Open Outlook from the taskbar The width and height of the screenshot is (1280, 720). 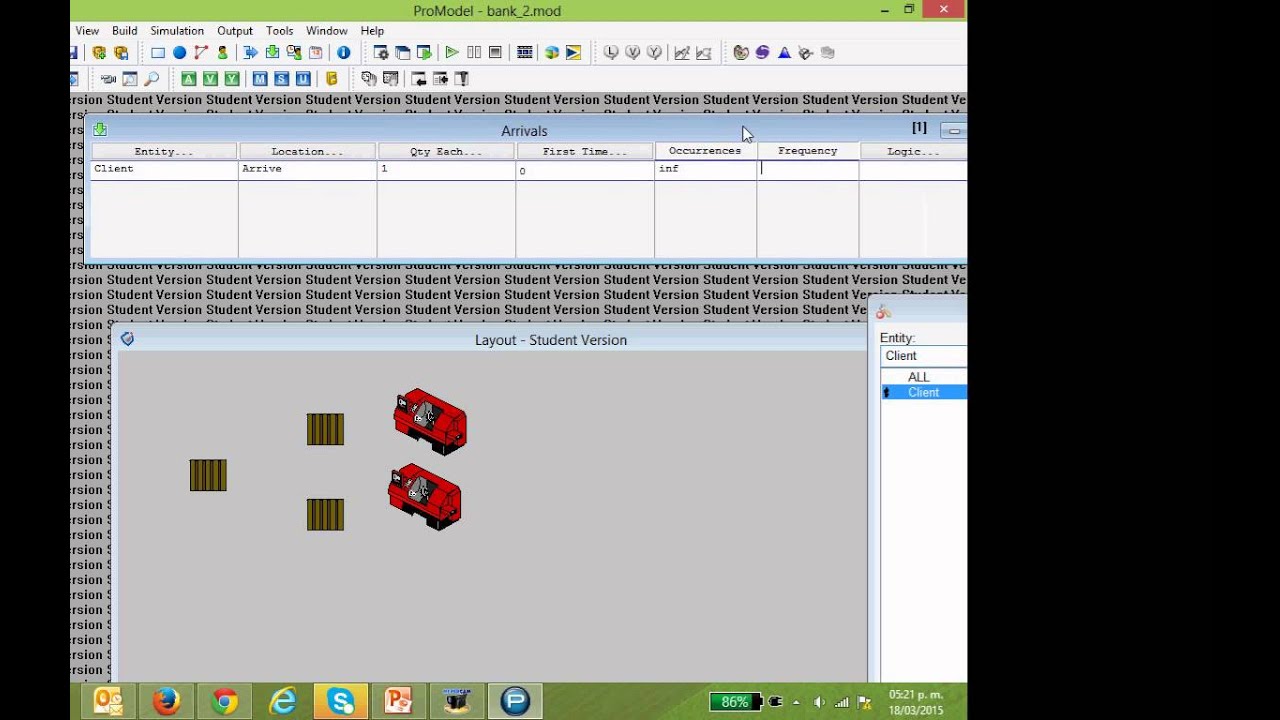tap(108, 701)
